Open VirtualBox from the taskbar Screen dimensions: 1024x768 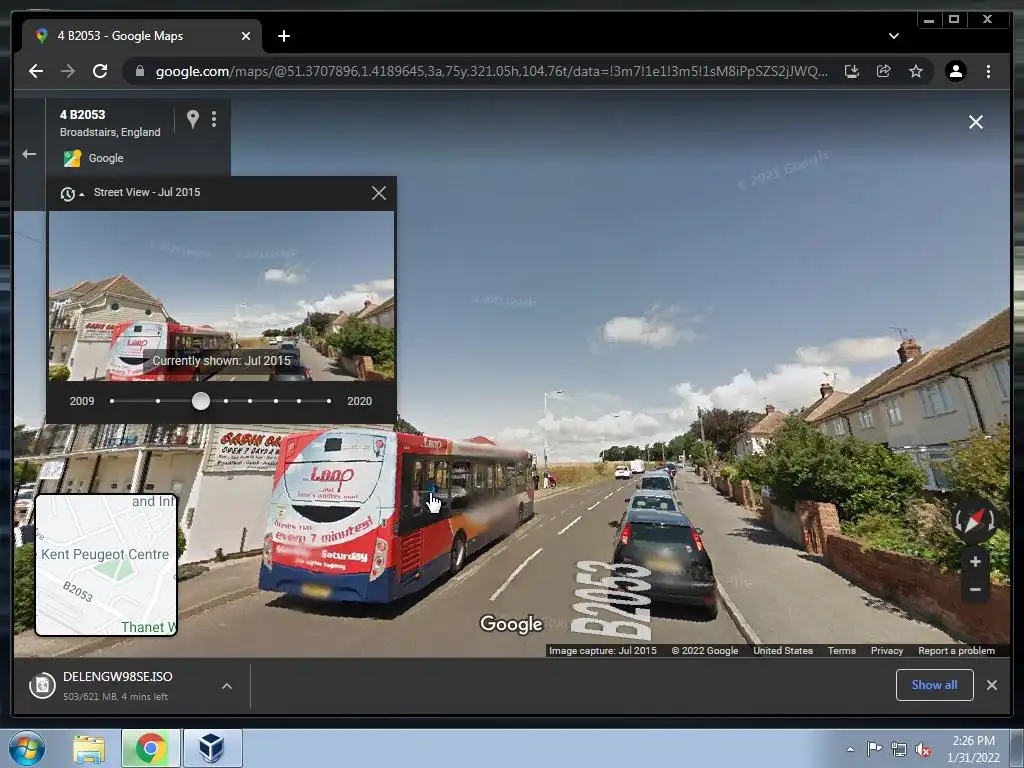tap(212, 748)
